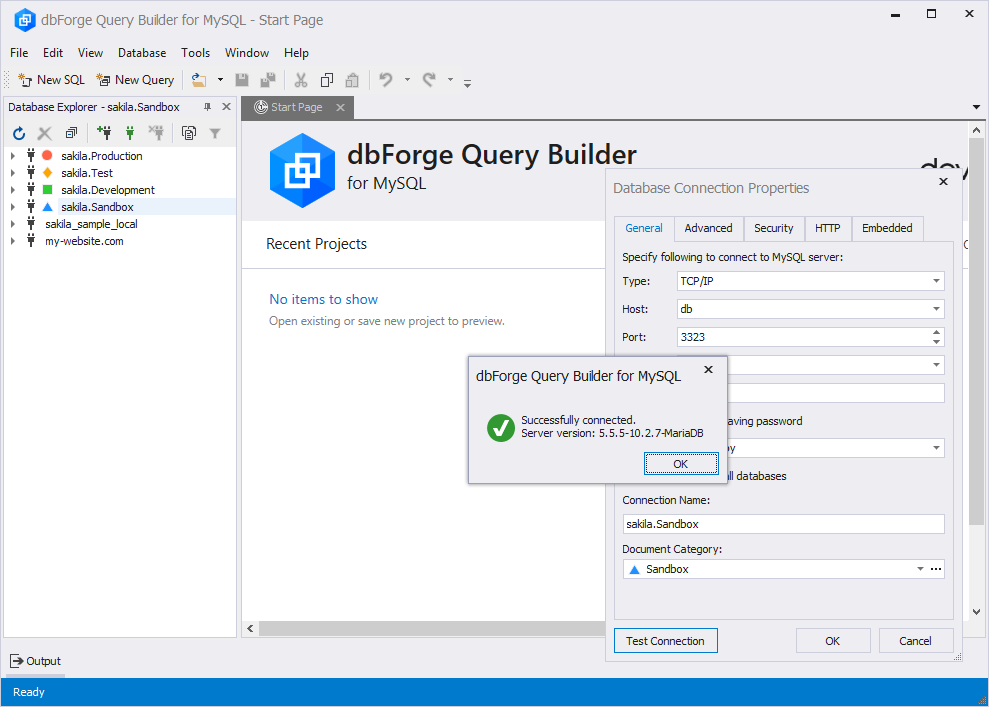Click the Test Connection button

[665, 641]
